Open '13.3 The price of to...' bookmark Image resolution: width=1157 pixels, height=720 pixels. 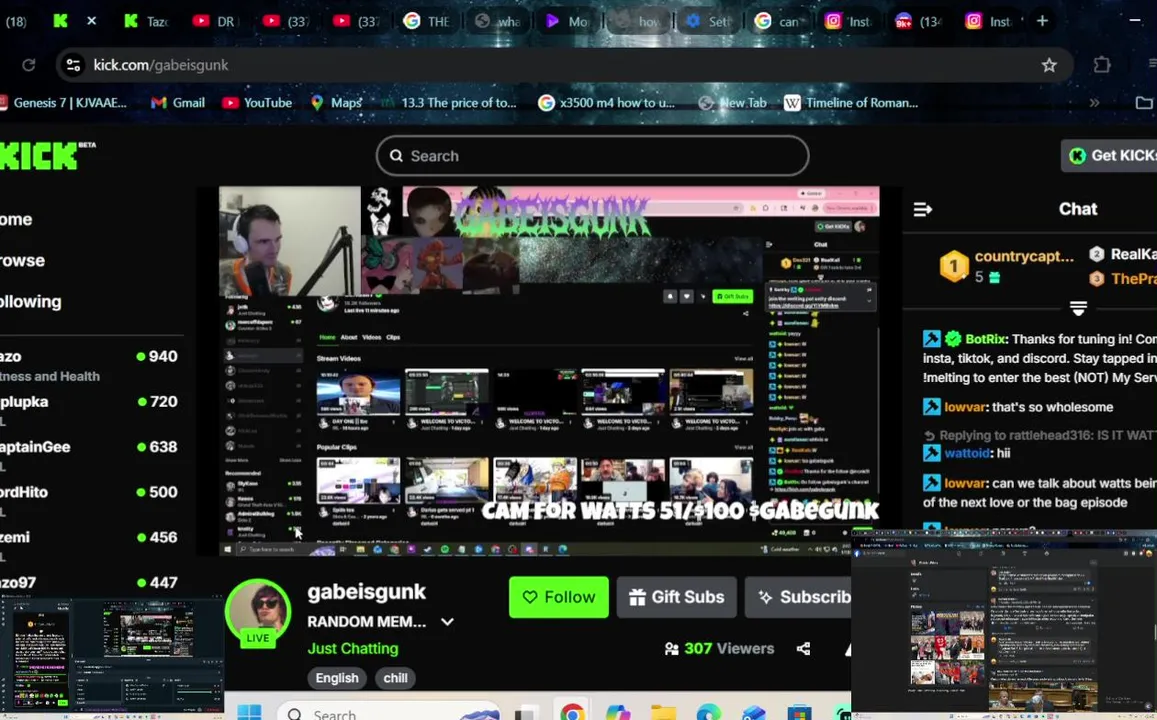[449, 103]
